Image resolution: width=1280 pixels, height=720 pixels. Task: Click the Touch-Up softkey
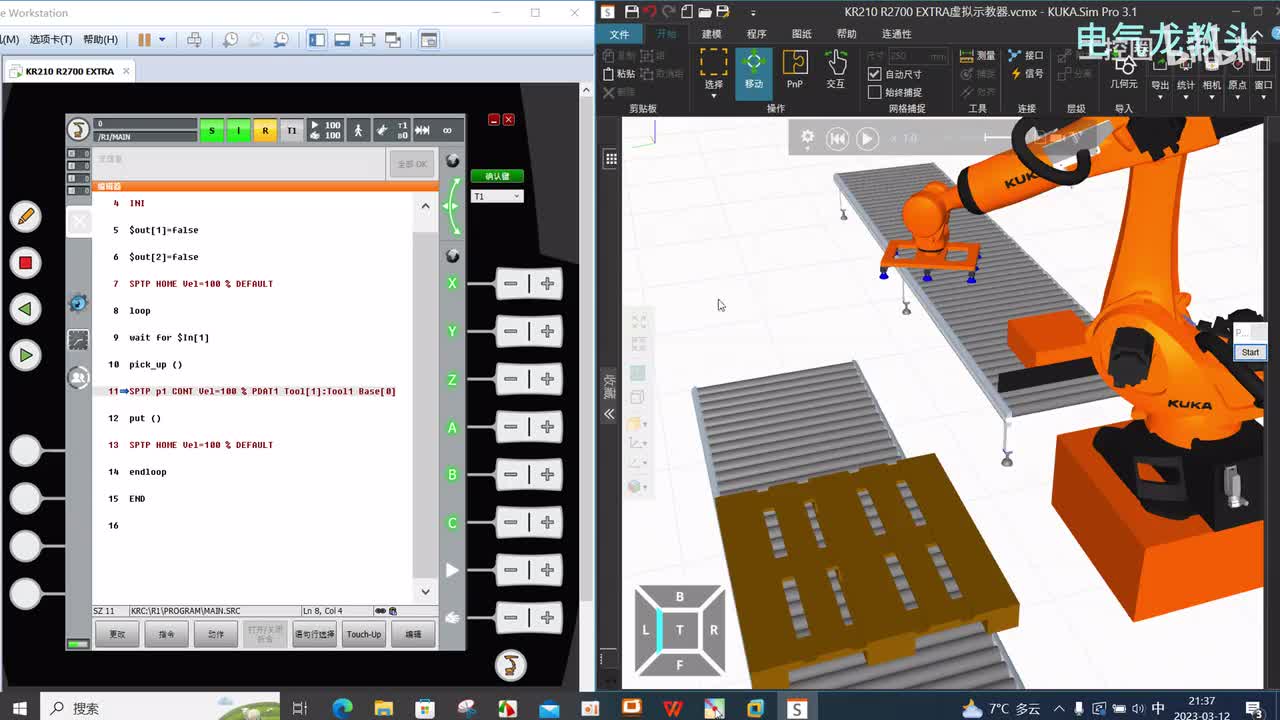(364, 634)
